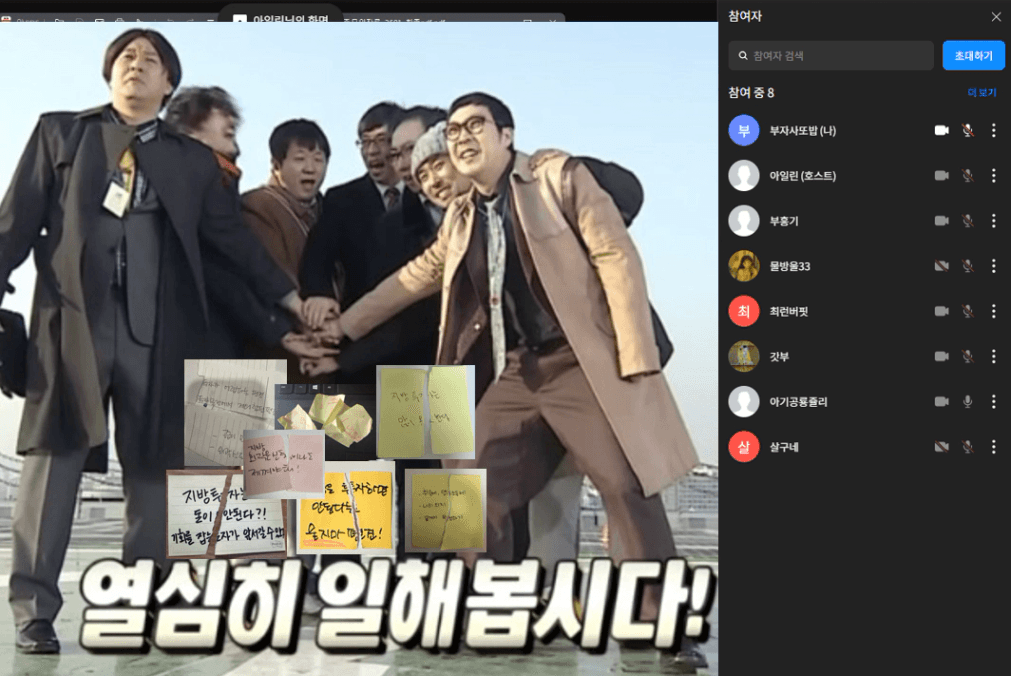This screenshot has width=1011, height=676.
Task: Toggle the muted mic of 아일린 (호스트)
Action: [968, 175]
